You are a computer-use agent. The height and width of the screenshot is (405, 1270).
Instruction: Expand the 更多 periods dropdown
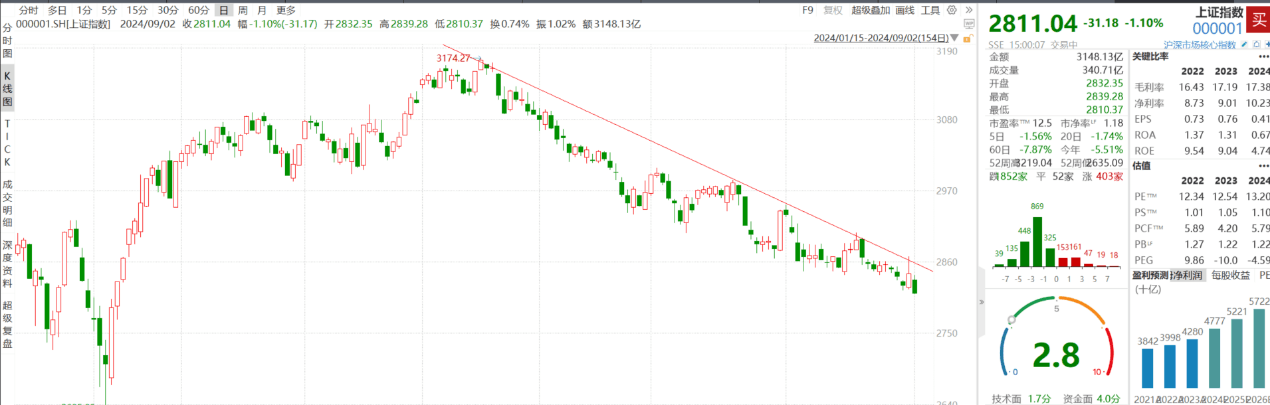coord(286,10)
